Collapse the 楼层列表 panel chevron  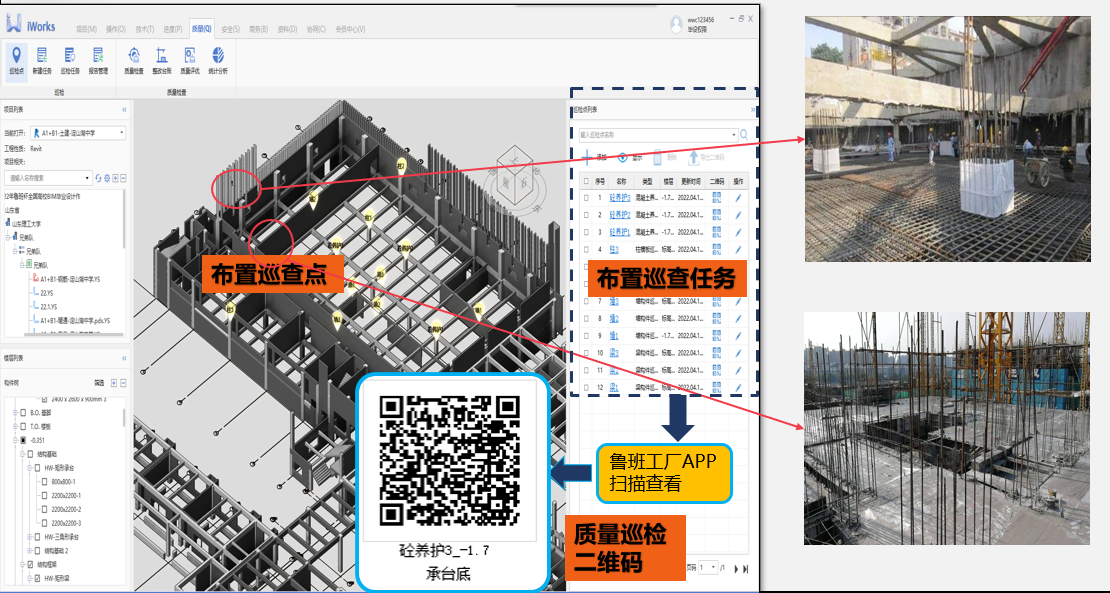tap(125, 358)
